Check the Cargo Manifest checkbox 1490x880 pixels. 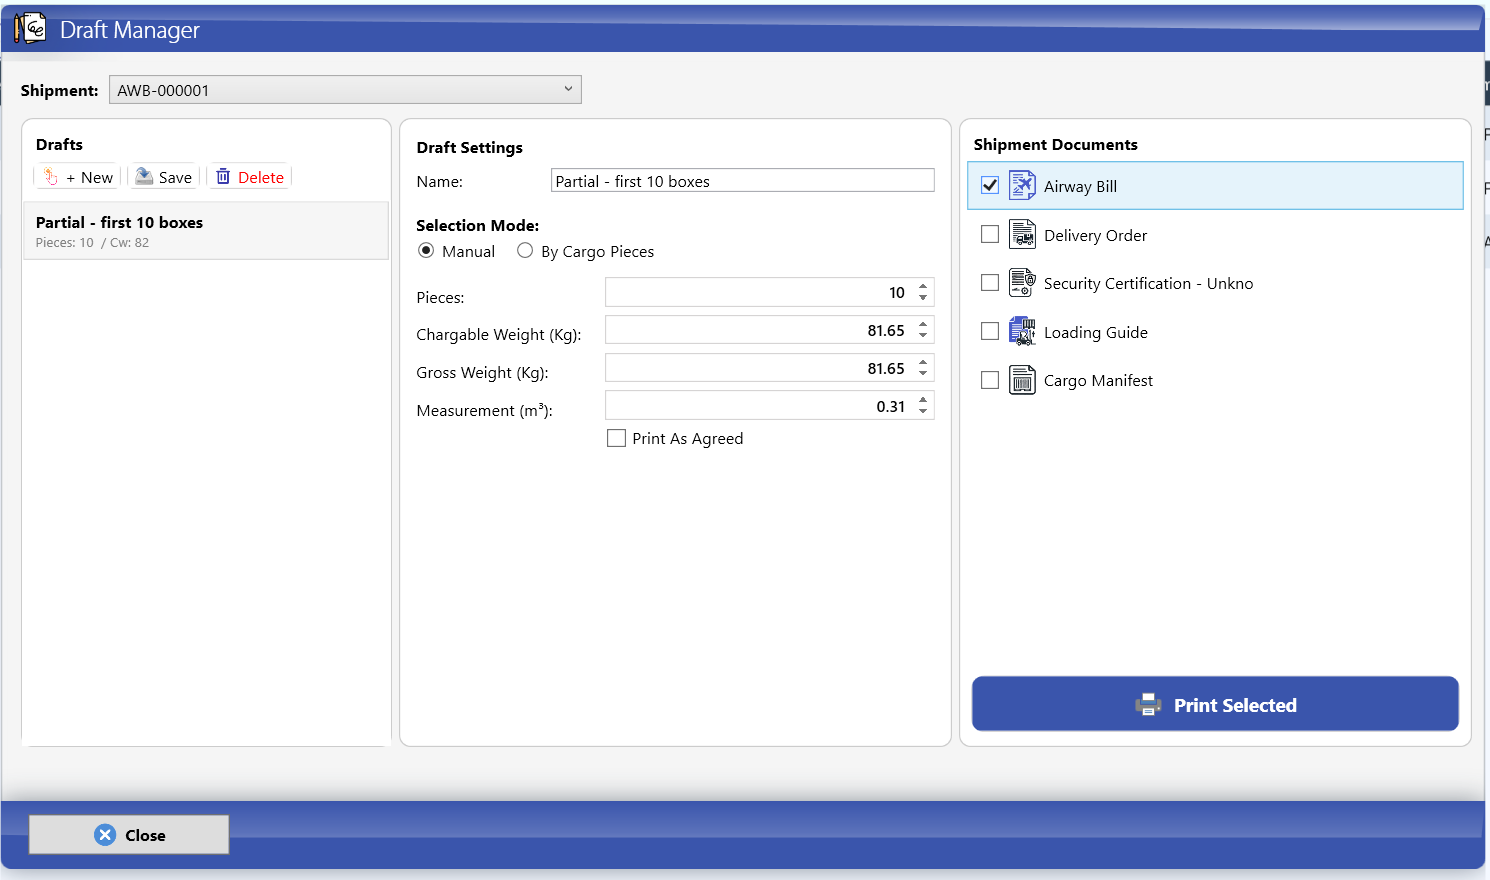click(x=990, y=380)
